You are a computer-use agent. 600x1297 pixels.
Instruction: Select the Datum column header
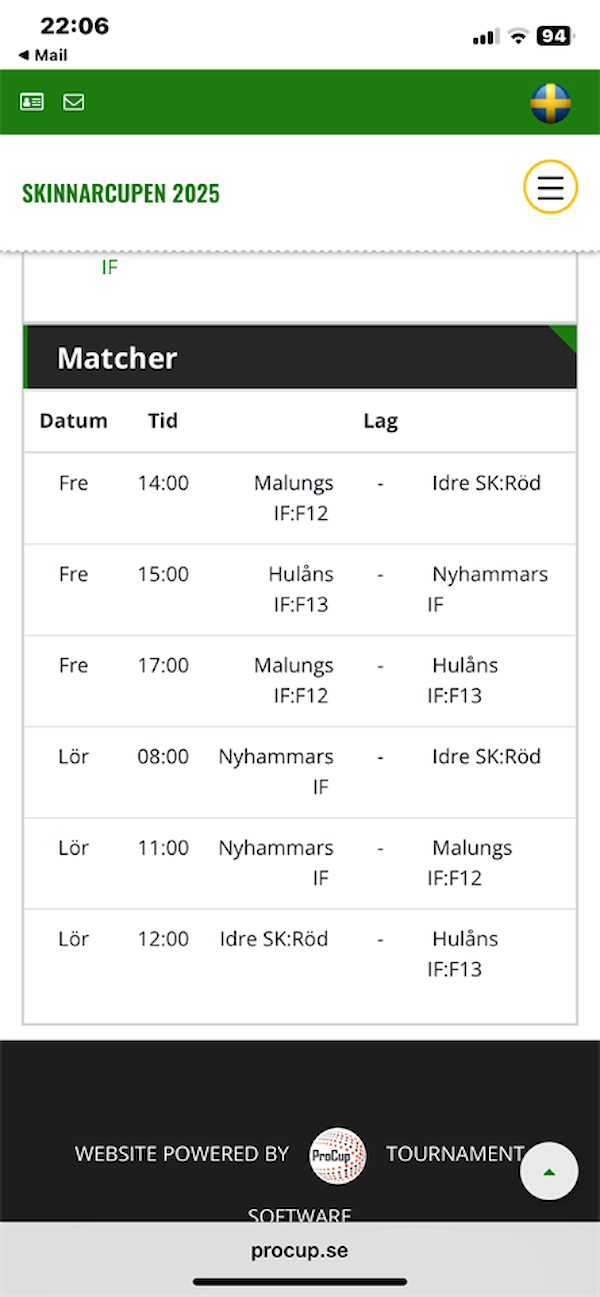click(73, 421)
